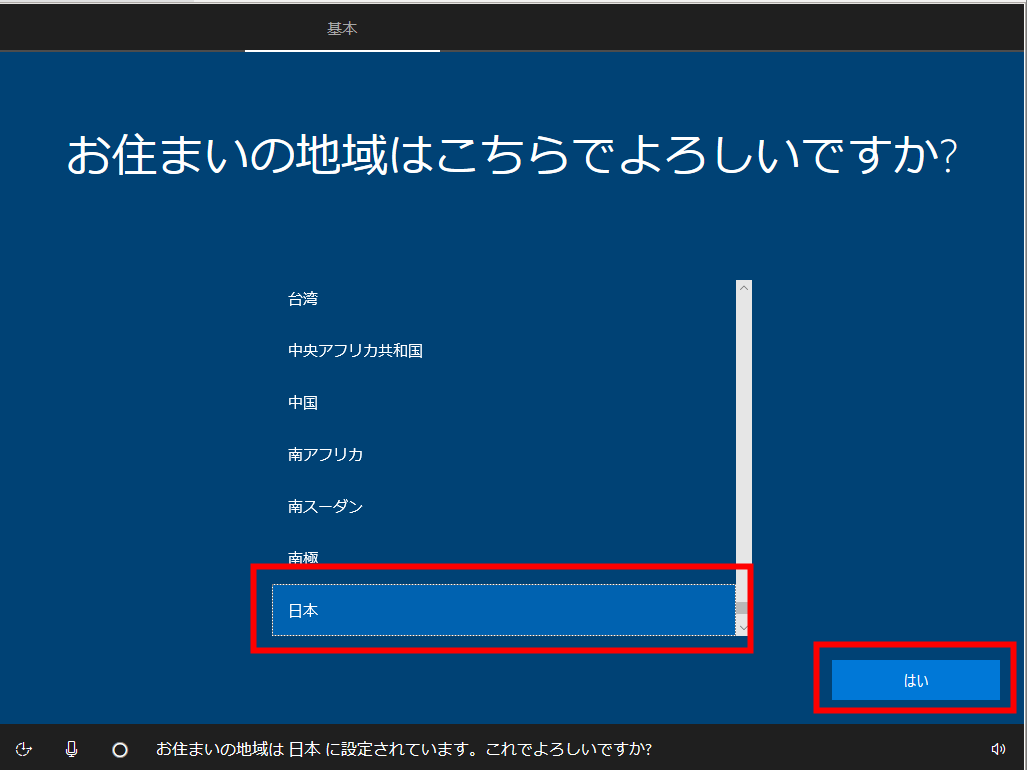Pick 中国 in the region list
The width and height of the screenshot is (1027, 770).
[x=504, y=403]
